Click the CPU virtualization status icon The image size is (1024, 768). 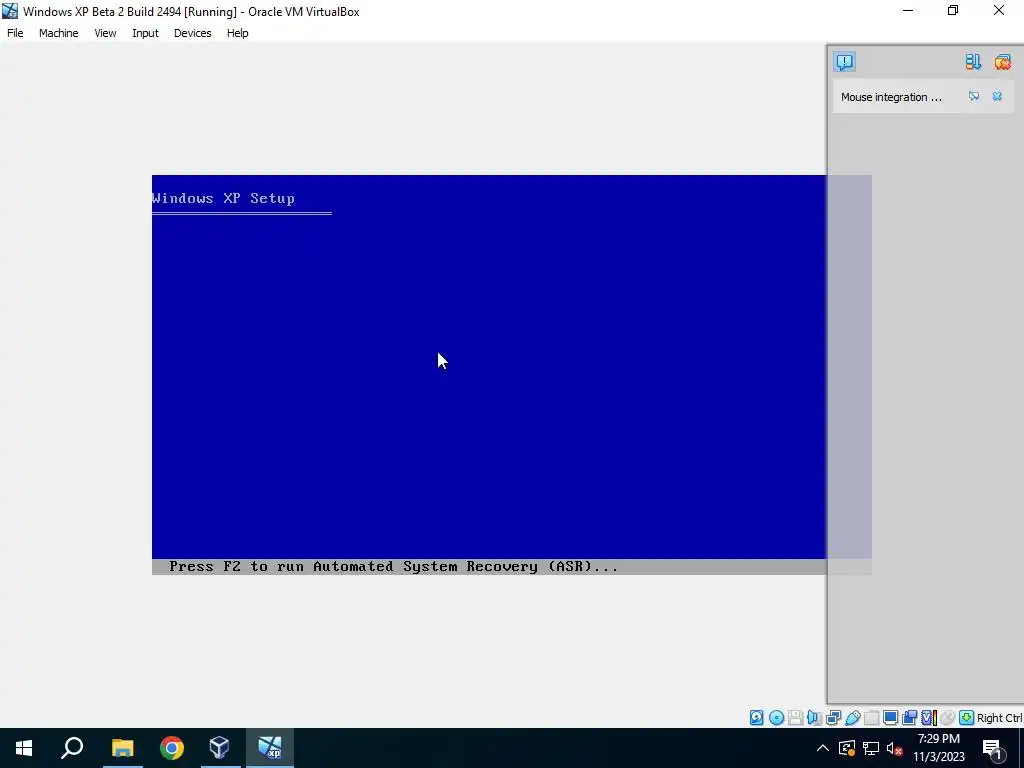[929, 718]
